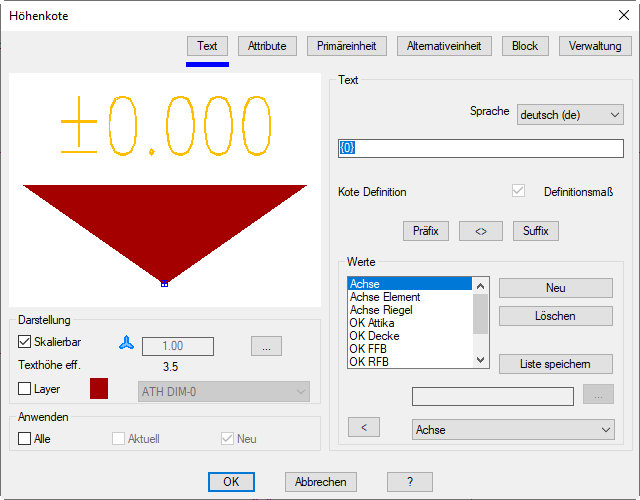Click the < arrow button
This screenshot has height=500, width=640.
tap(363, 428)
